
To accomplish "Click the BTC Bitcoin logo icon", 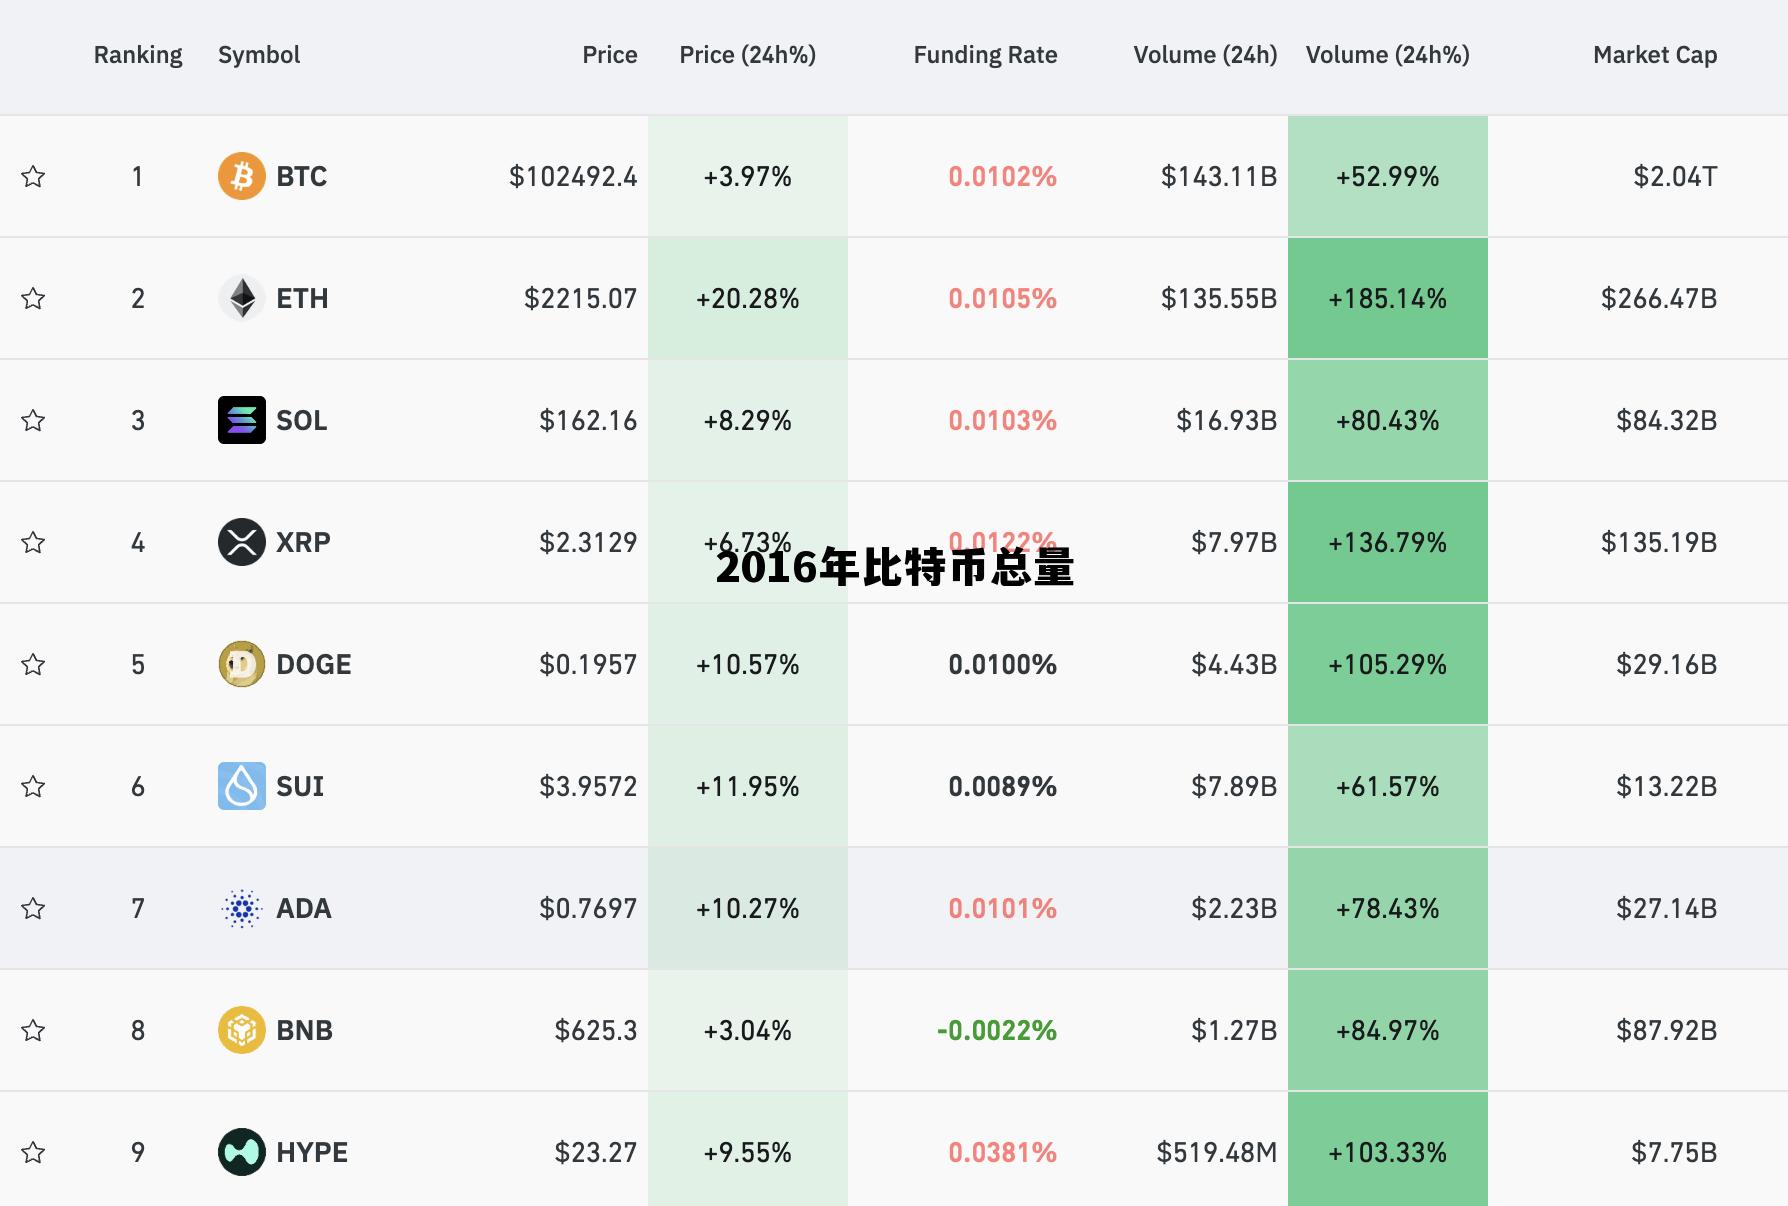I will click(x=241, y=176).
